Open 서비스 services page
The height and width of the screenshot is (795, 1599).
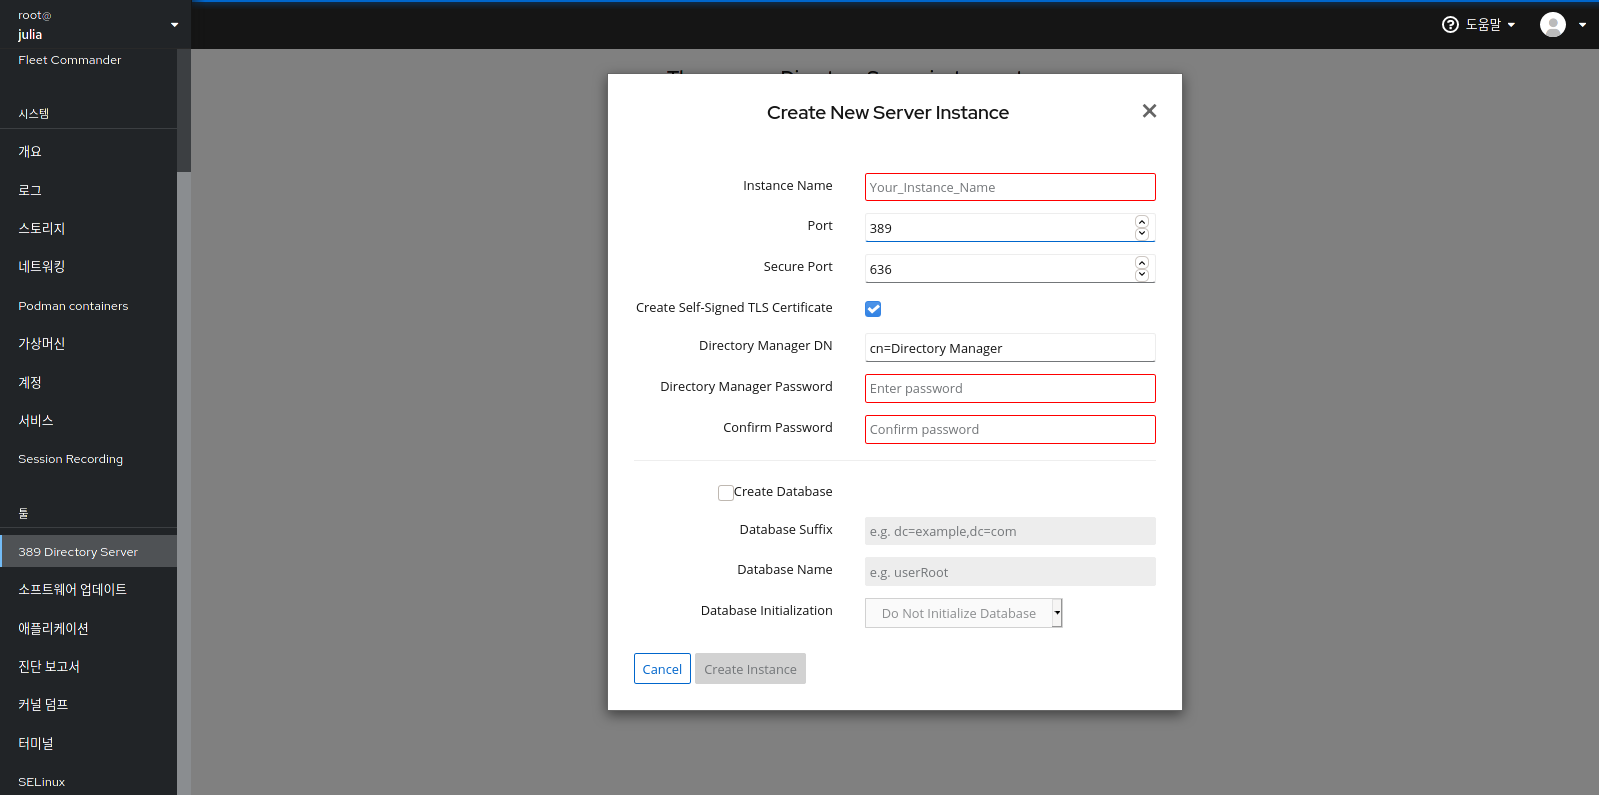pyautogui.click(x=88, y=421)
